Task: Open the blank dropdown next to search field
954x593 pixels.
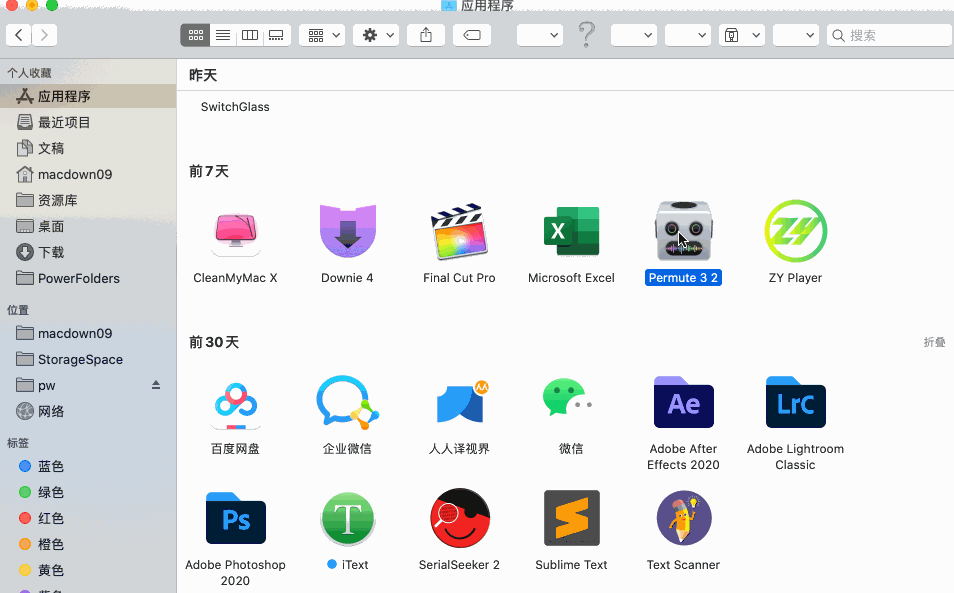Action: (796, 35)
